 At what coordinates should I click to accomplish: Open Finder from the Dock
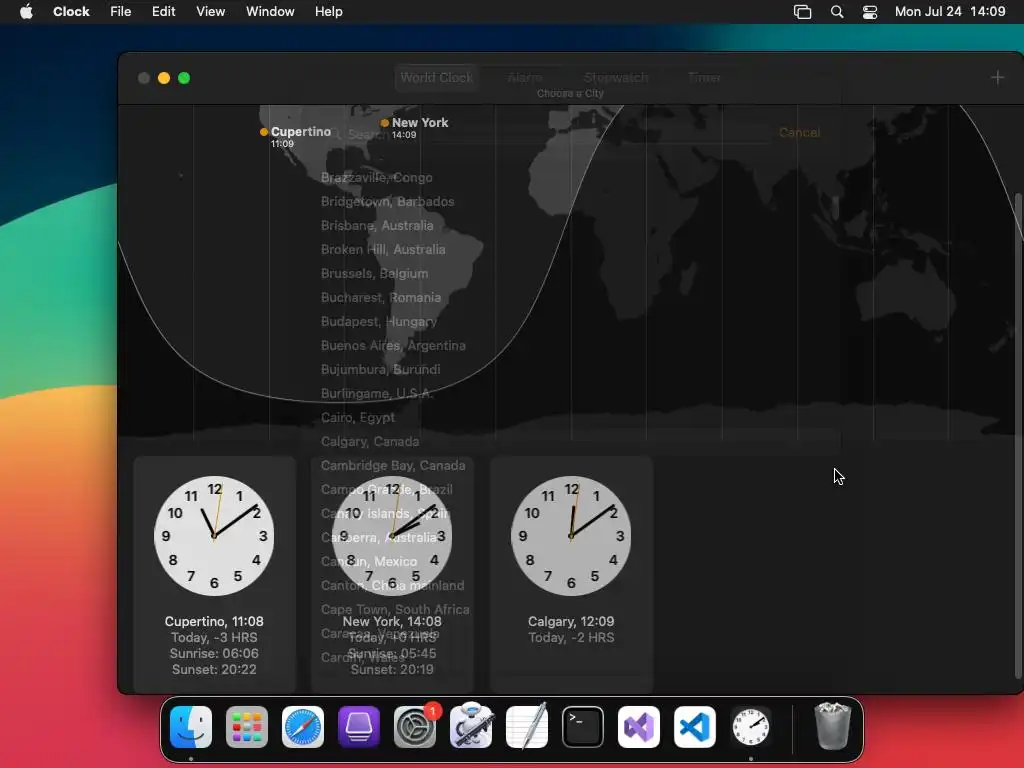coord(191,727)
